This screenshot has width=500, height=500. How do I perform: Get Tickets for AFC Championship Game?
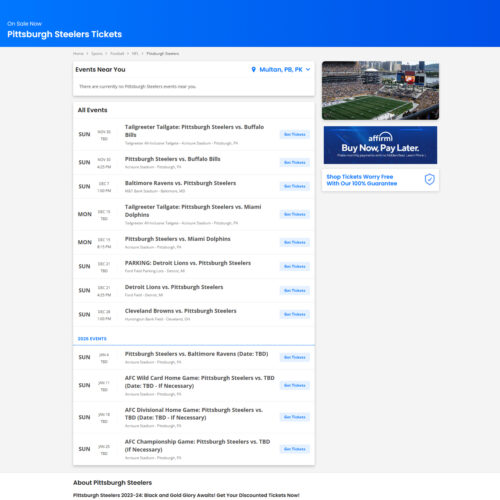click(295, 449)
